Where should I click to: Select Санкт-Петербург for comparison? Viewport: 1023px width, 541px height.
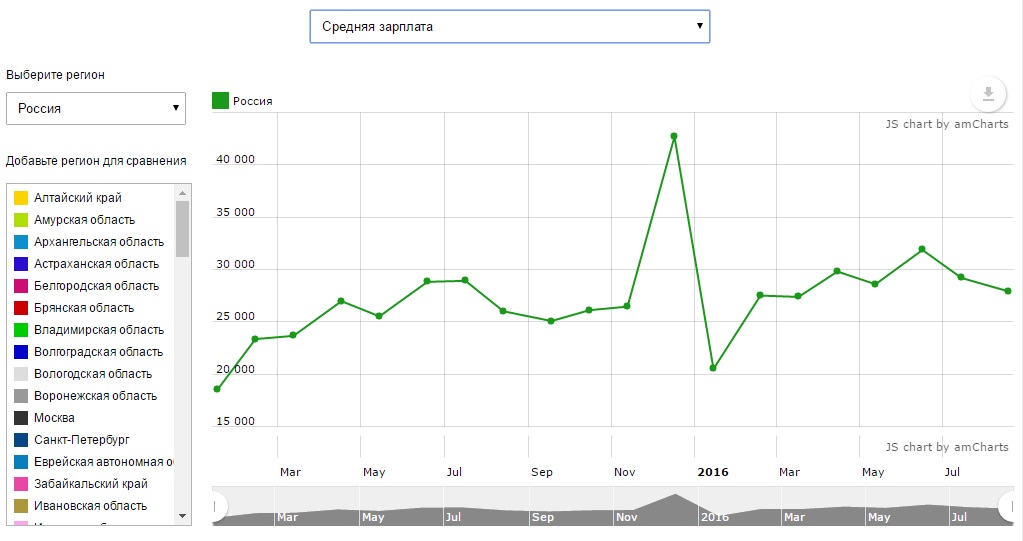[x=81, y=440]
